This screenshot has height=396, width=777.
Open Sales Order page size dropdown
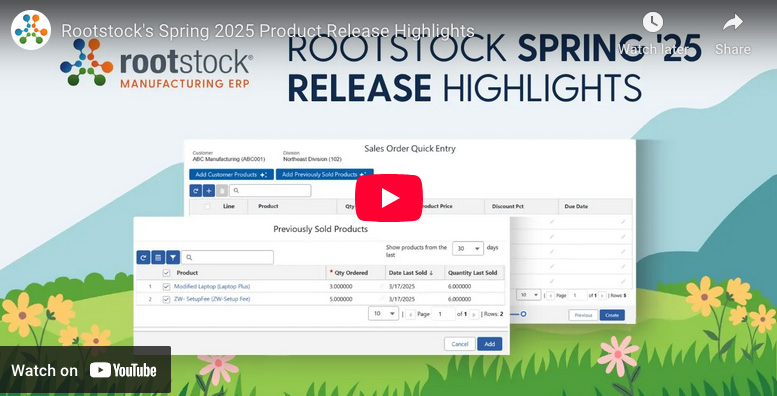(529, 295)
